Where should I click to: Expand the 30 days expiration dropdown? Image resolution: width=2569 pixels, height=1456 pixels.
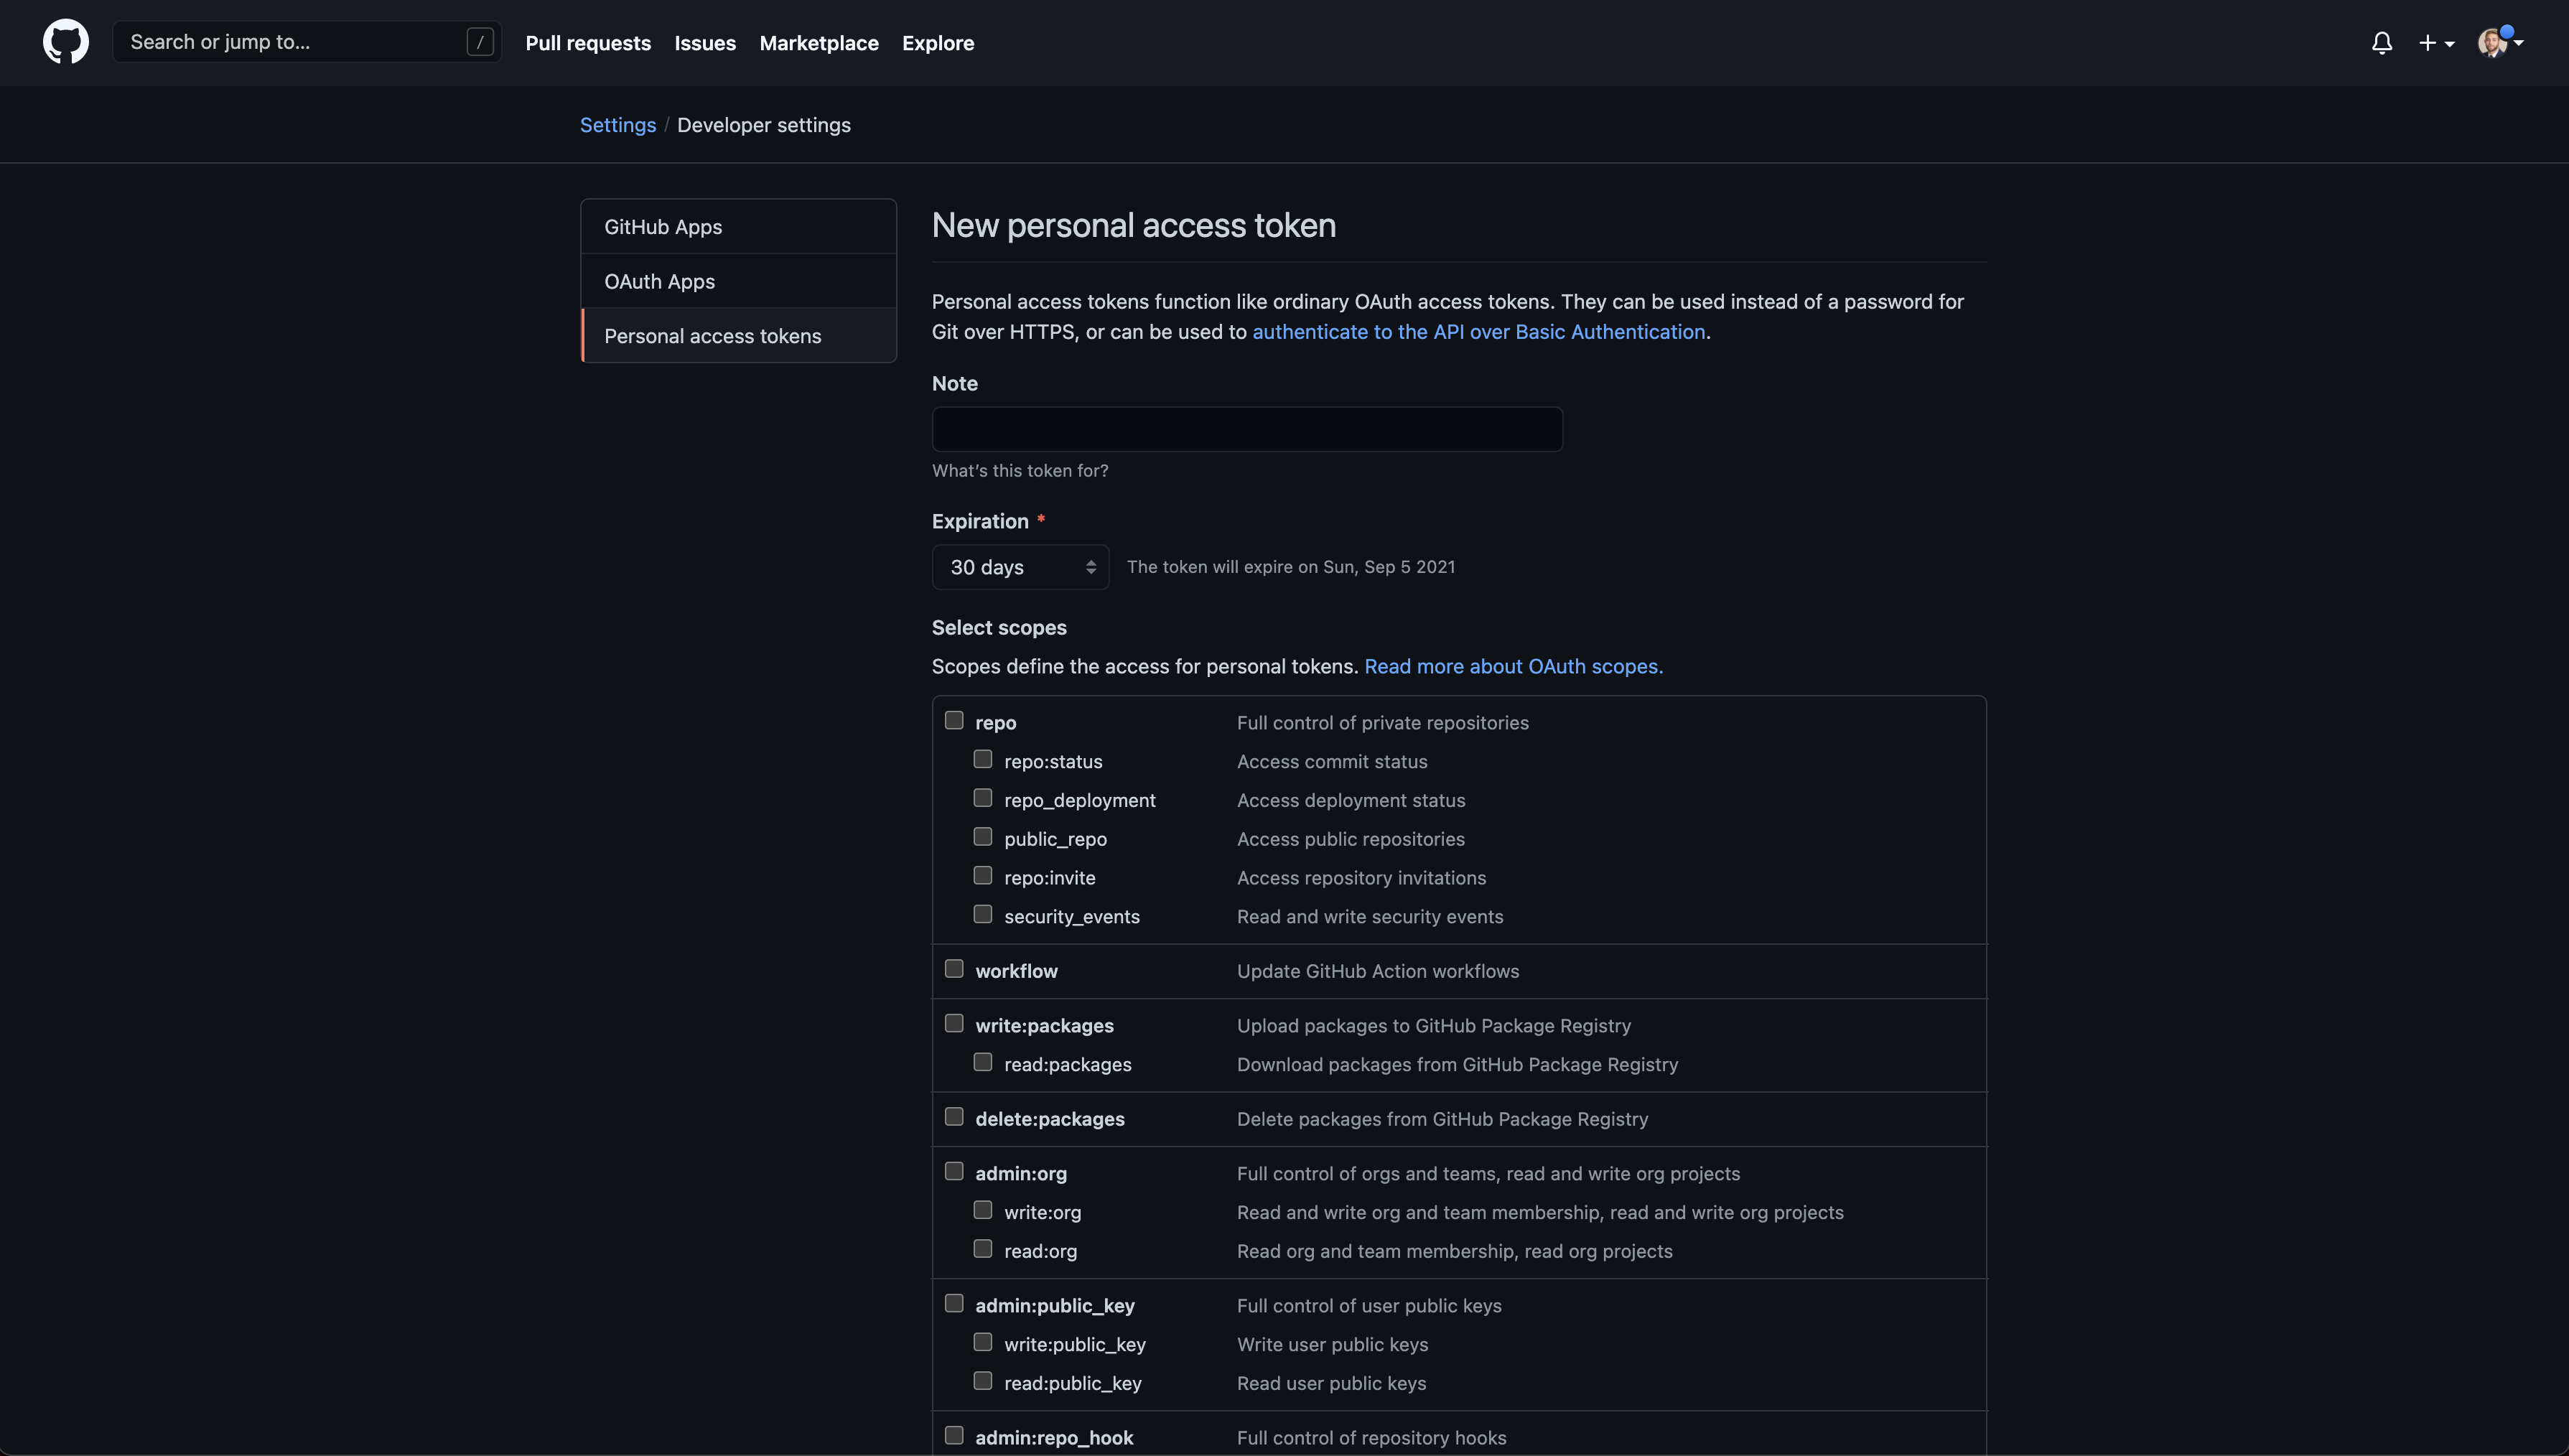coord(1020,567)
